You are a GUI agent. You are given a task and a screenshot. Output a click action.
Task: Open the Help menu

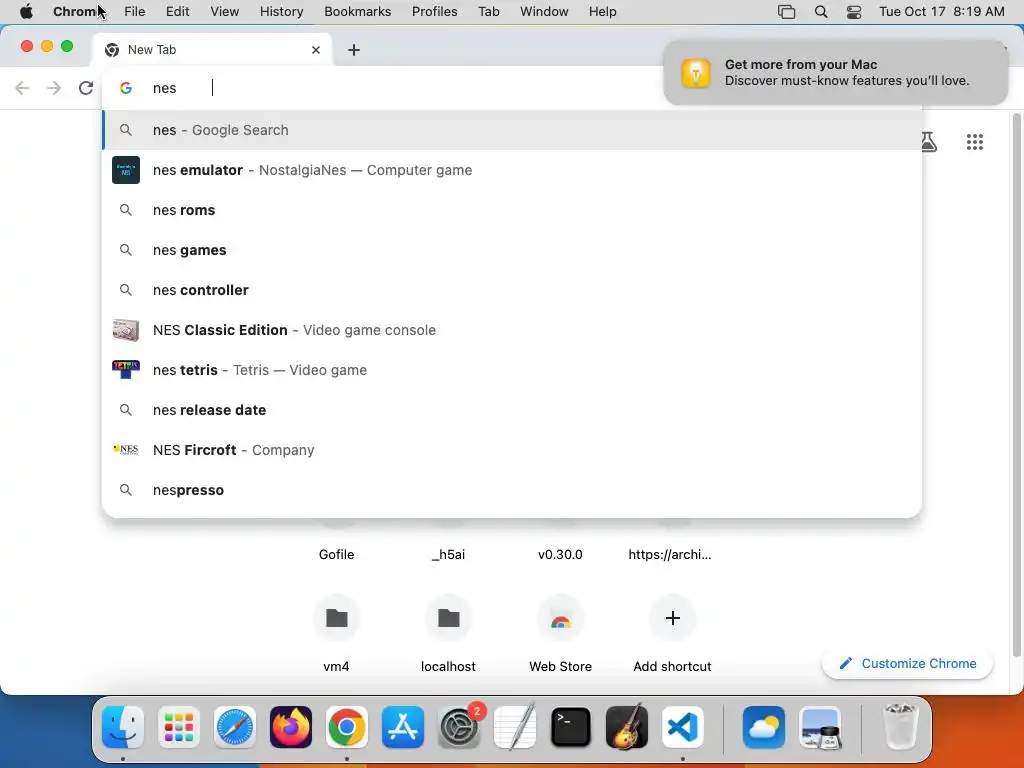coord(602,12)
